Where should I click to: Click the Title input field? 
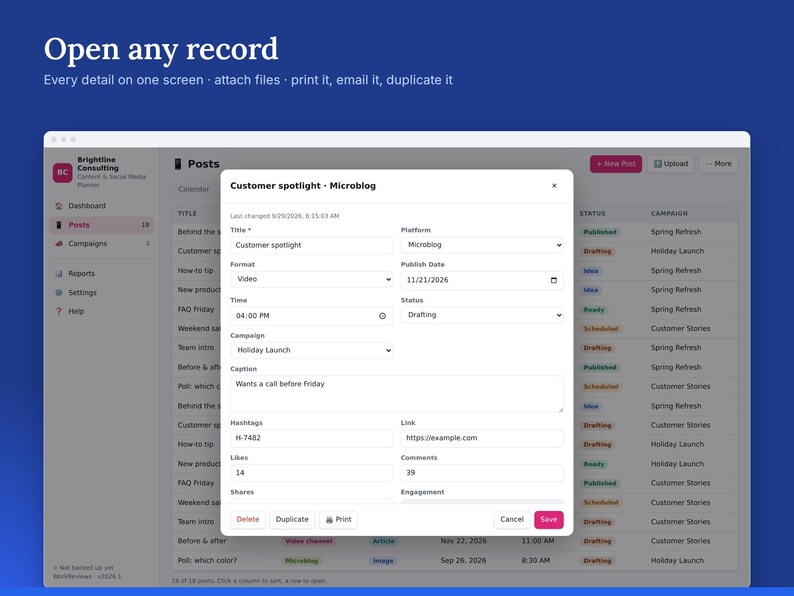click(311, 245)
